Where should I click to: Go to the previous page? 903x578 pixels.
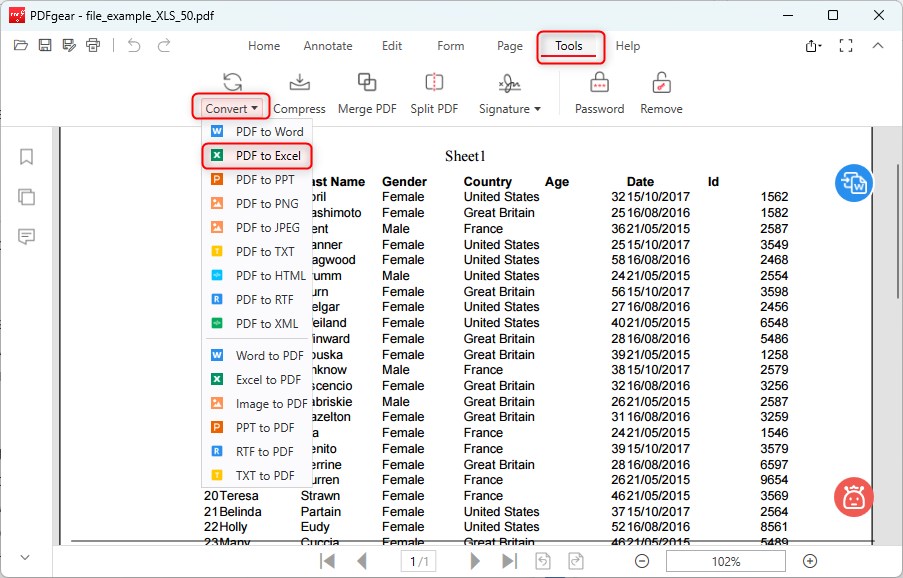pos(362,561)
